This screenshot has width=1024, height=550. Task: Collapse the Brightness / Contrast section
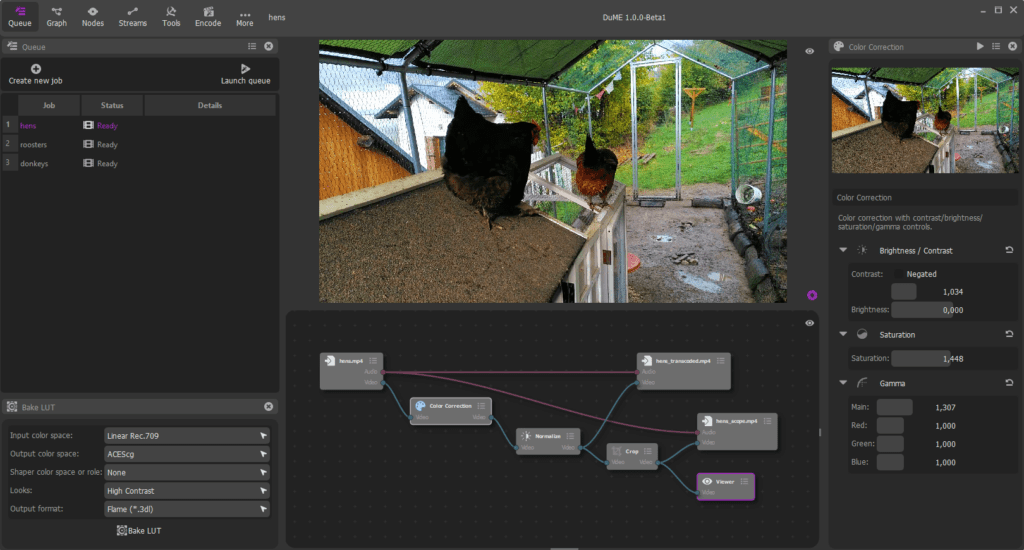pos(843,250)
